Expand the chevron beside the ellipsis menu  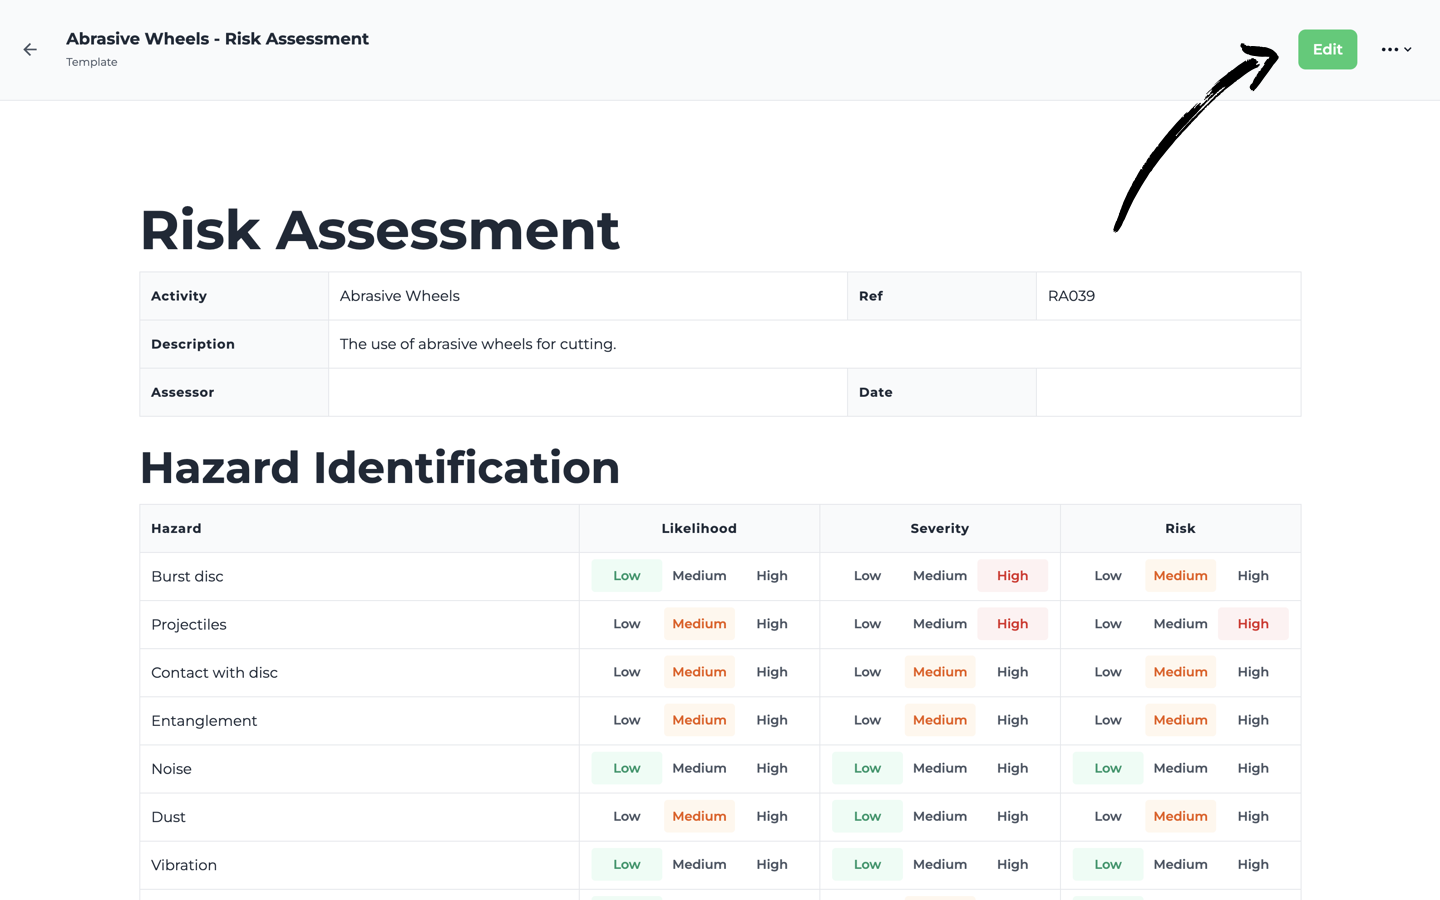click(x=1408, y=49)
